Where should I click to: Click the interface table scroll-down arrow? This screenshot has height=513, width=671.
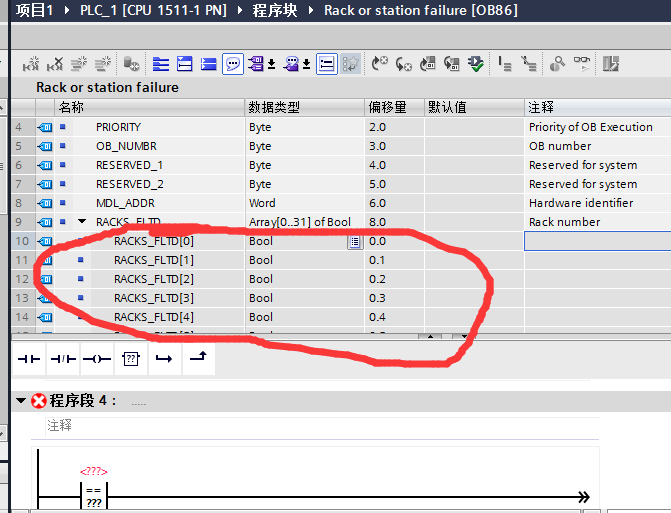click(464, 336)
